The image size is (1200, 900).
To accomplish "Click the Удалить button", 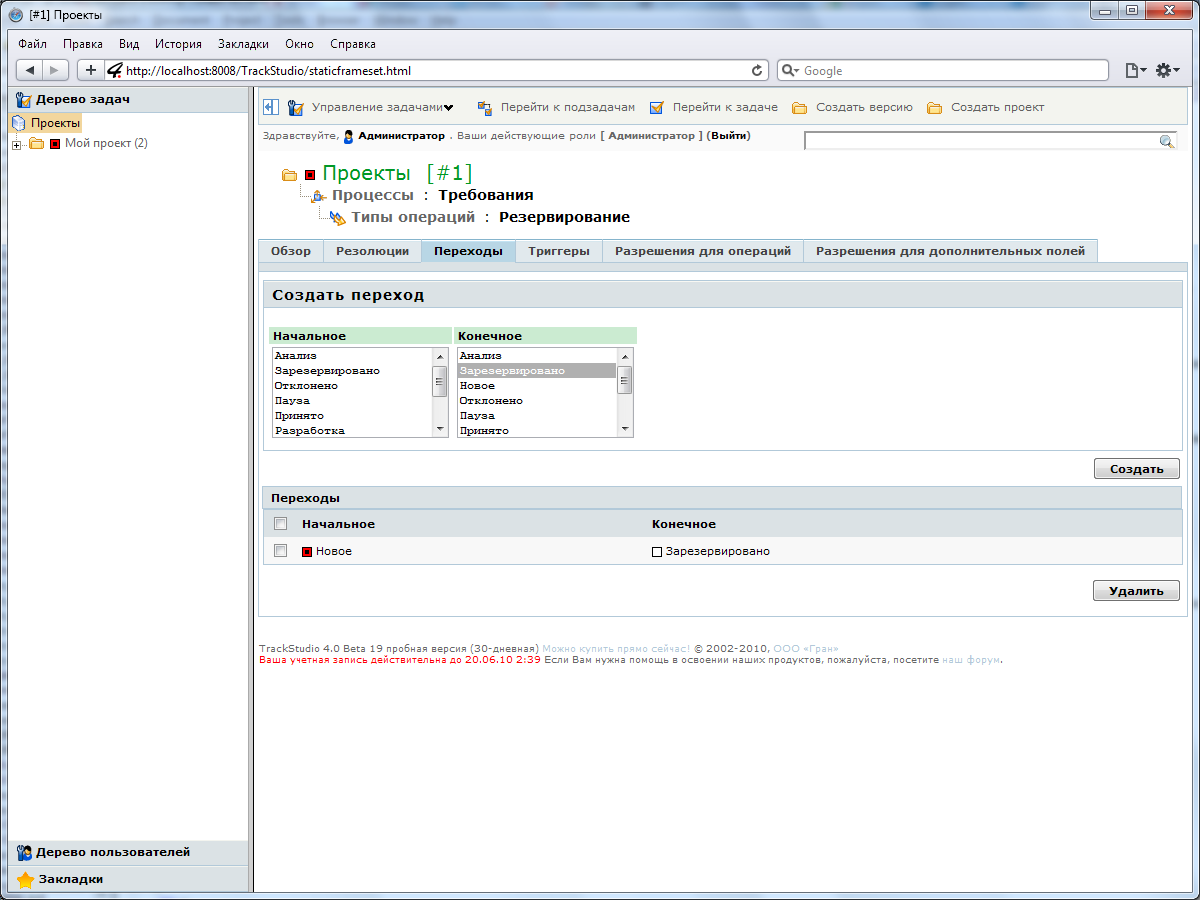I will coord(1137,591).
